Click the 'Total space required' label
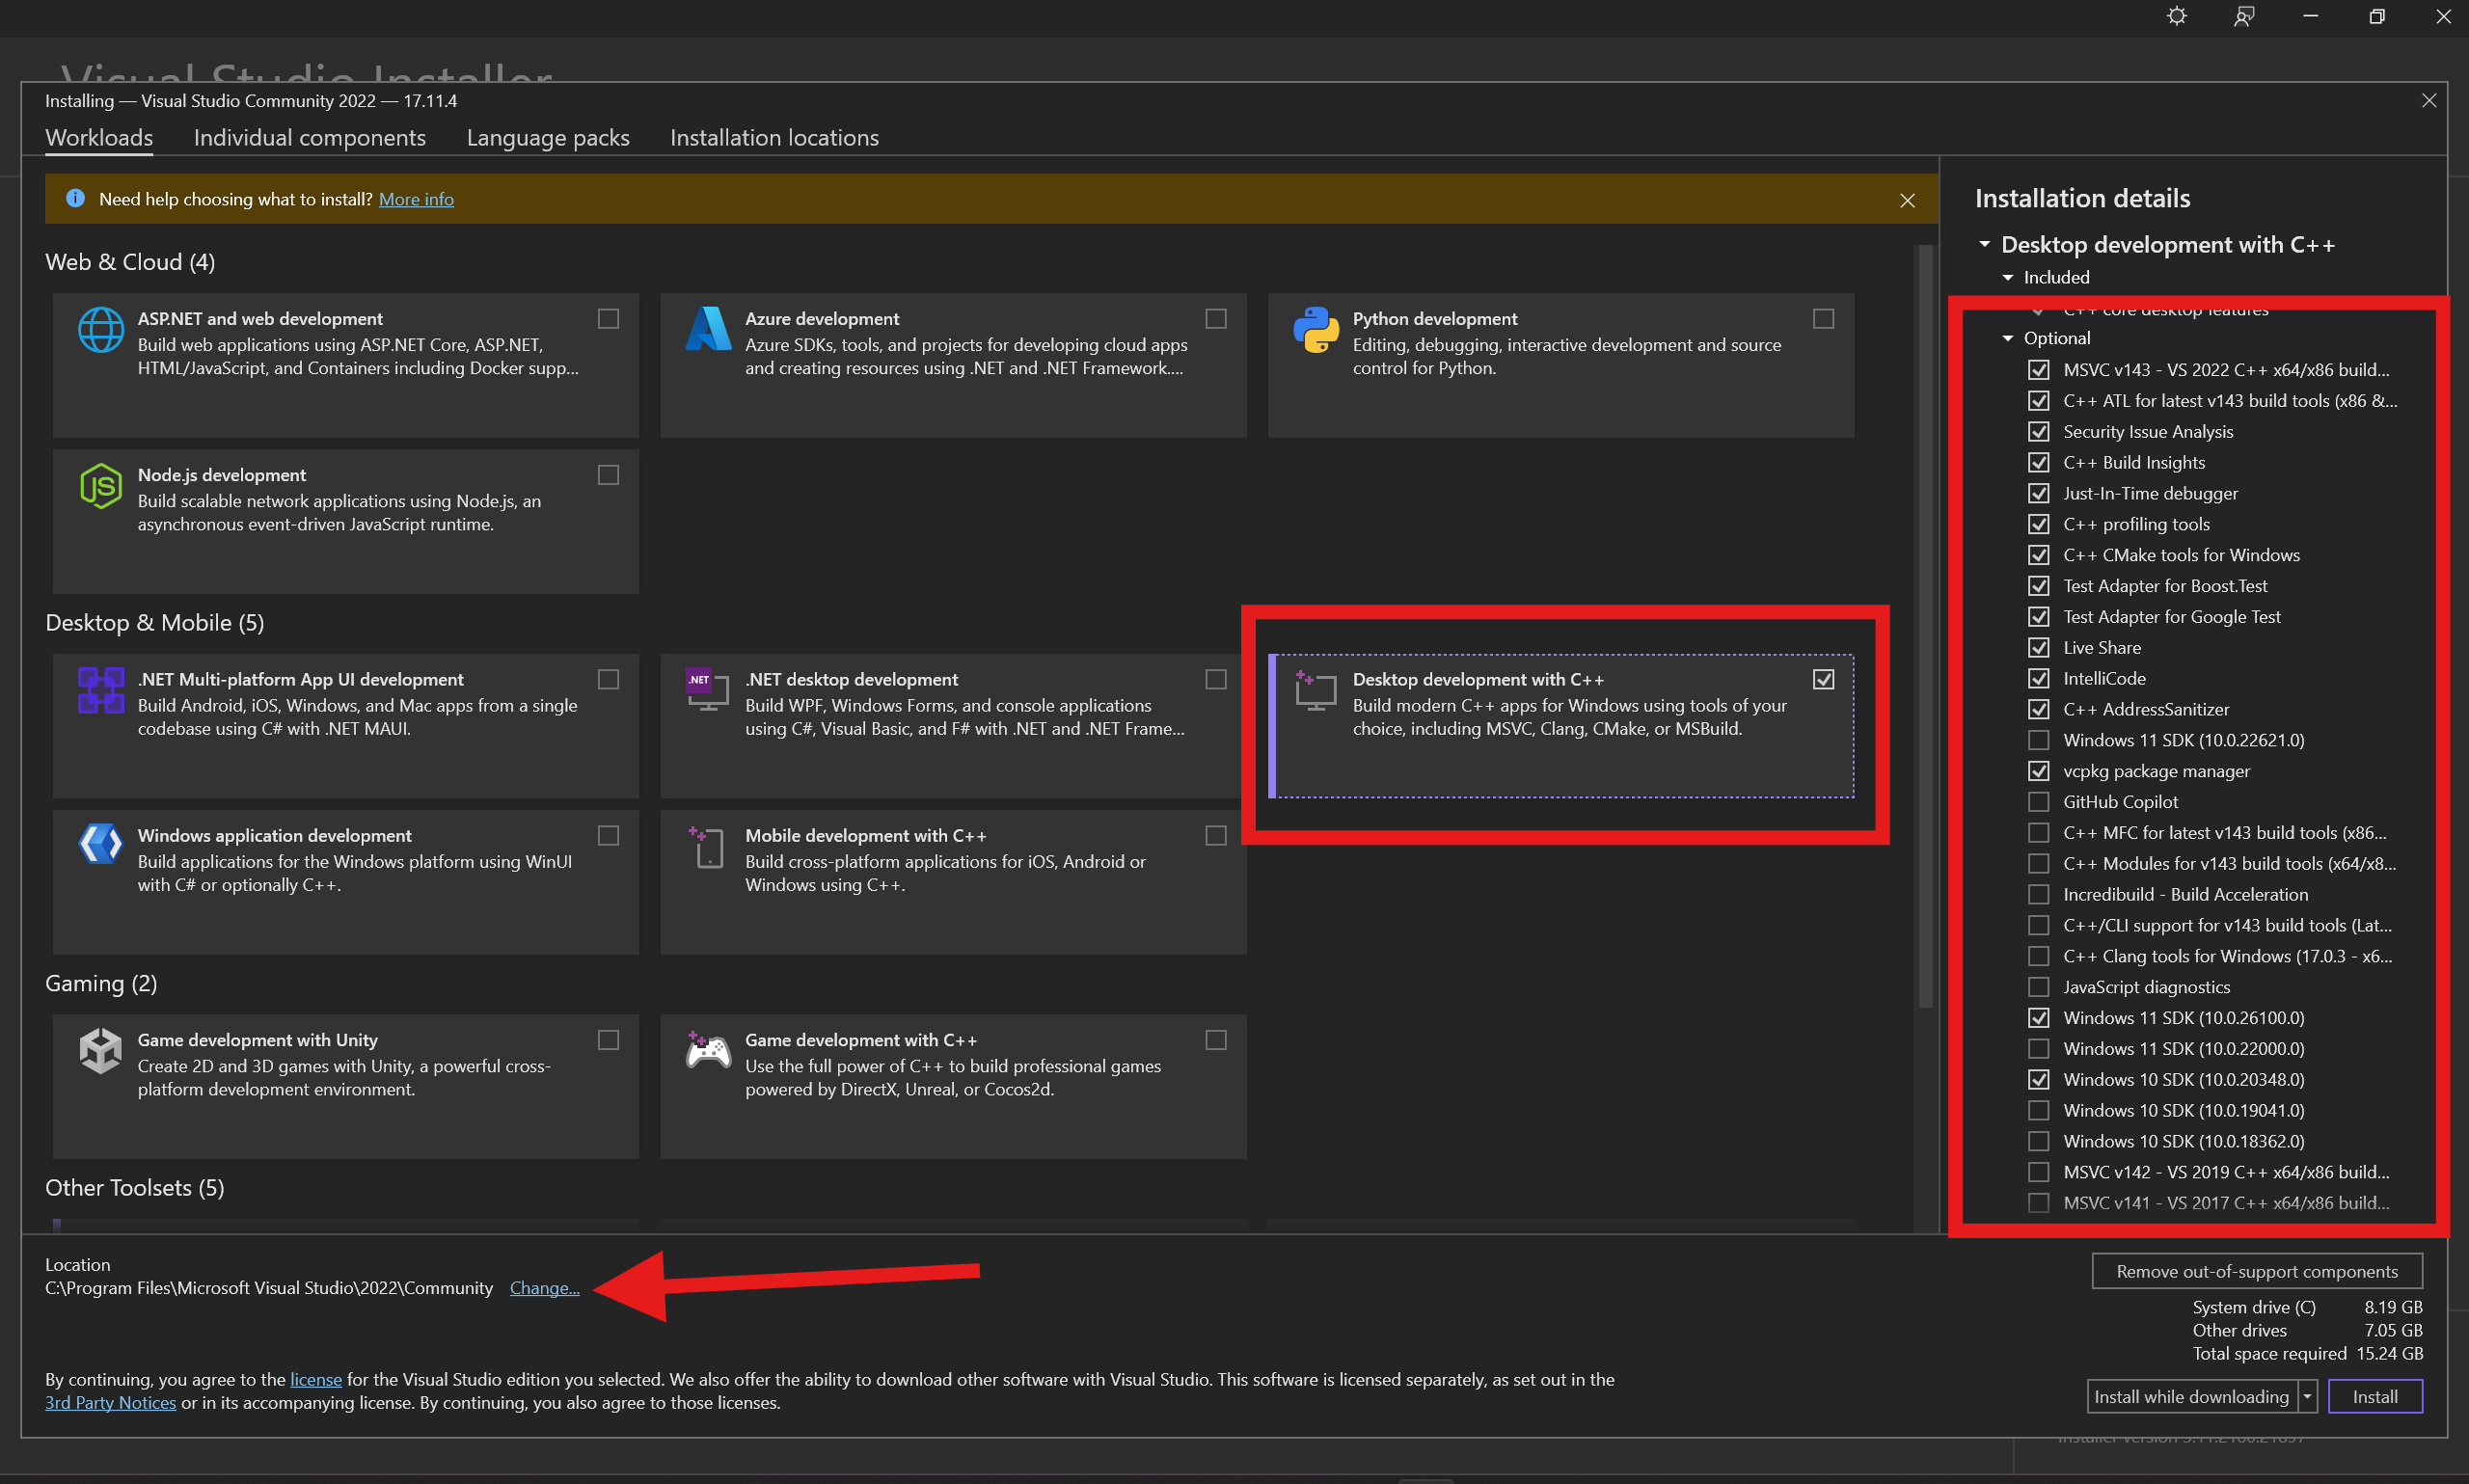The image size is (2469, 1484). pos(2269,1353)
